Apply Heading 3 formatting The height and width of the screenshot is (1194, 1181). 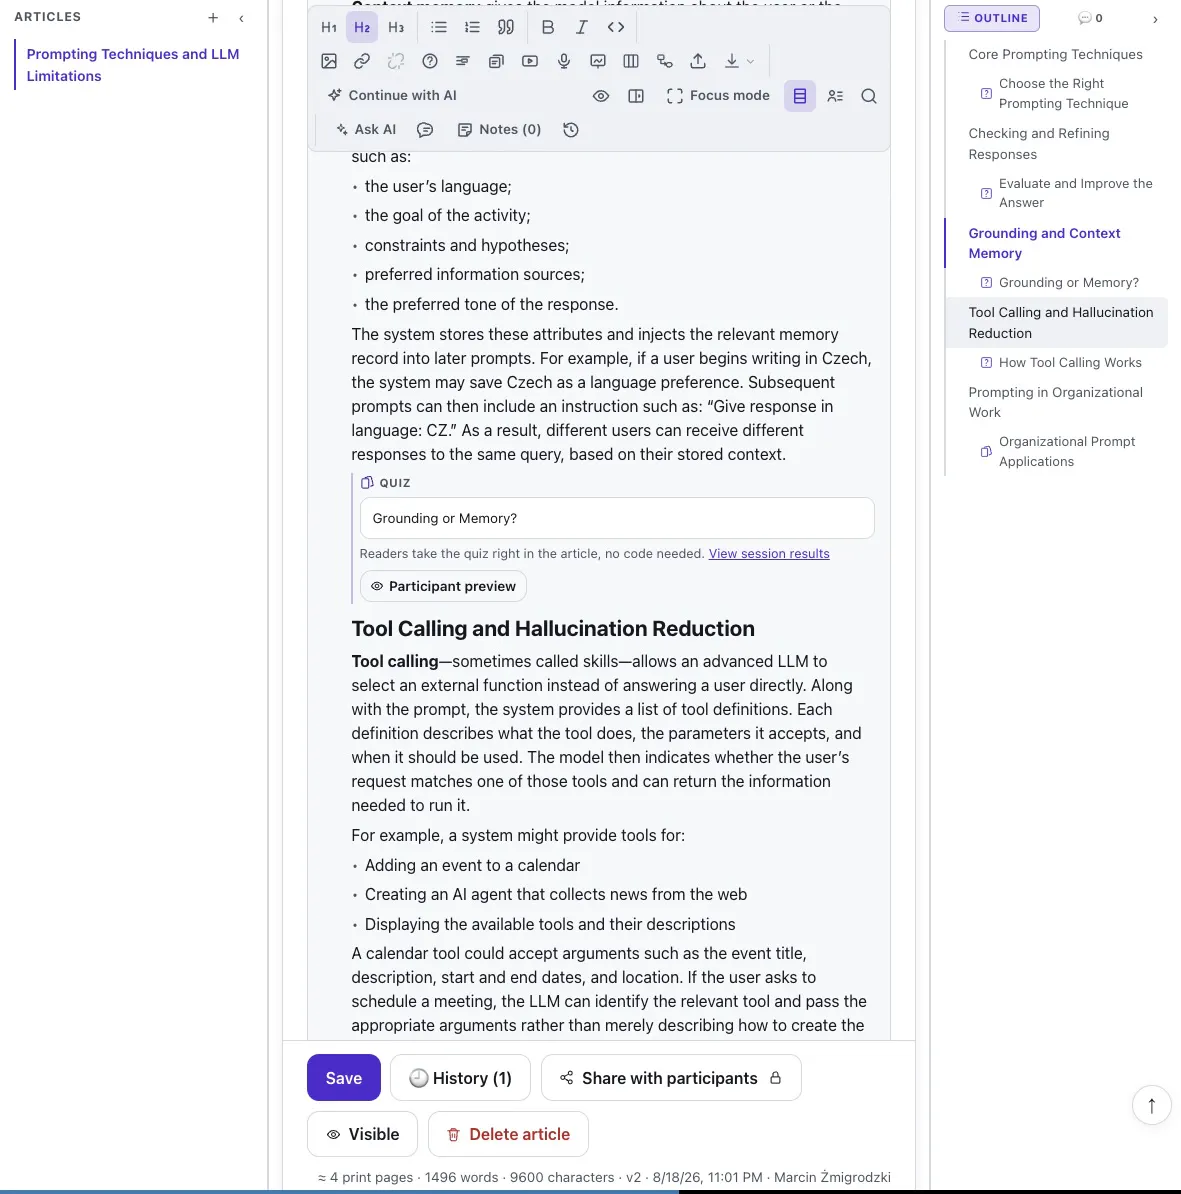[396, 27]
